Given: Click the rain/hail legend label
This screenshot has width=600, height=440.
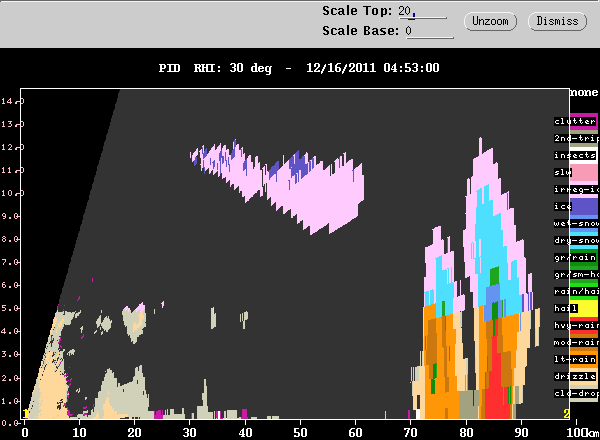Looking at the screenshot, I should [576, 292].
